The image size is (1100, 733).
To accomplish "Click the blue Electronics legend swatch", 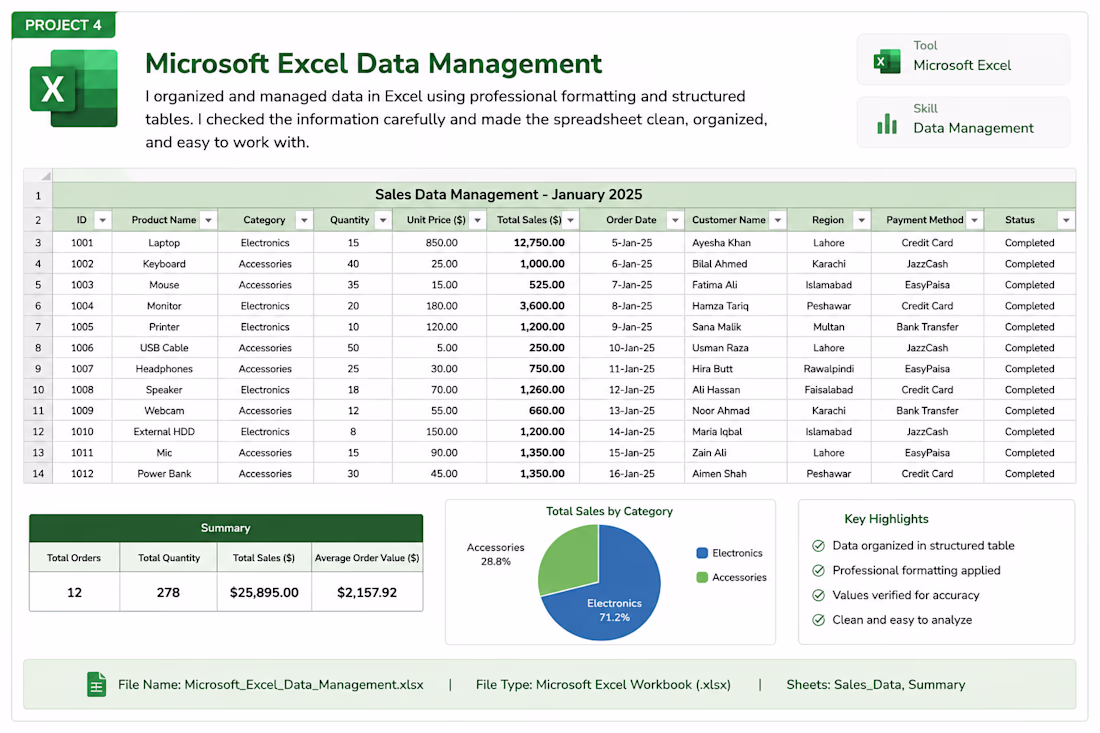I will 702,553.
